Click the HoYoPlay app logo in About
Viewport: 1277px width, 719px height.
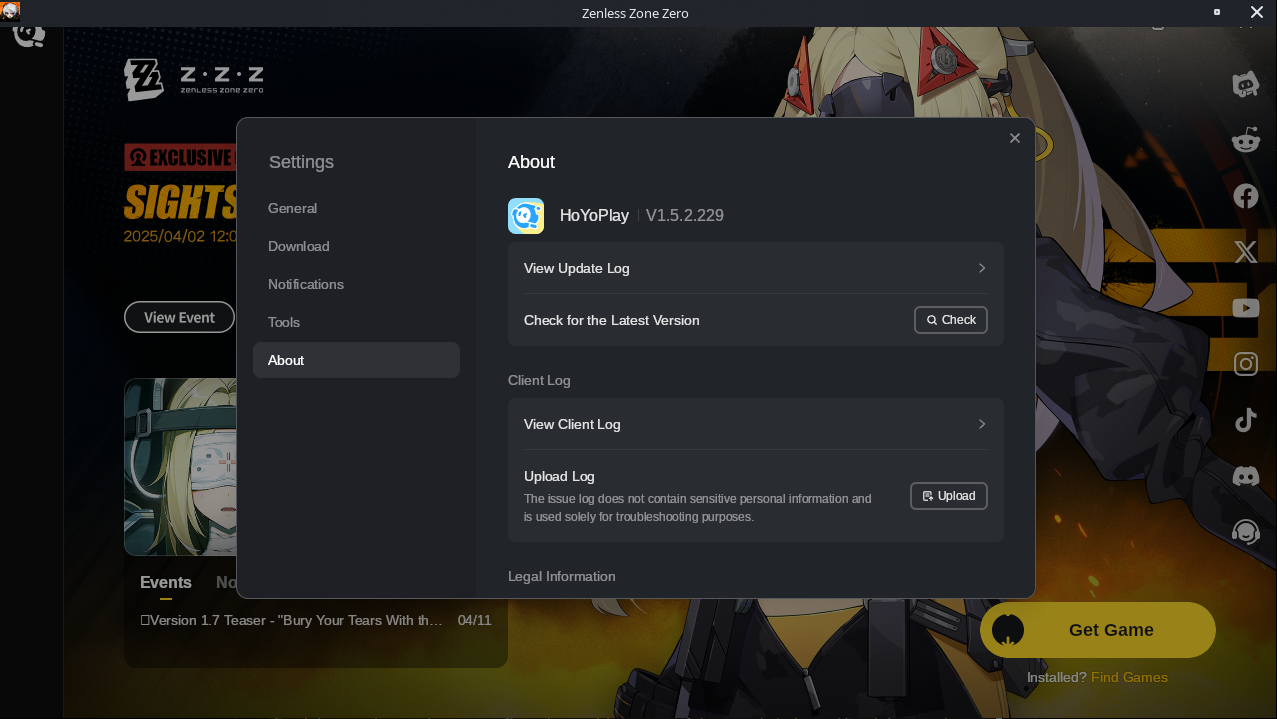pyautogui.click(x=526, y=216)
